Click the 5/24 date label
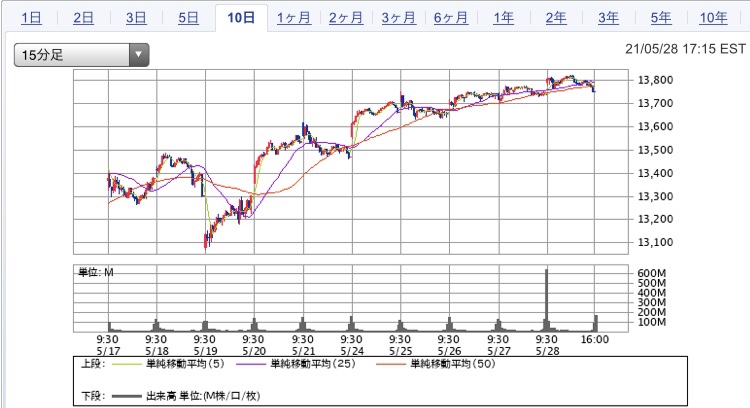The image size is (750, 408). 352,351
